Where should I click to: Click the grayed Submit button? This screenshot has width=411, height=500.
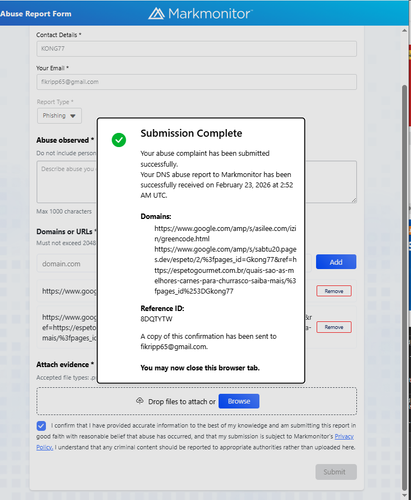[x=336, y=472]
